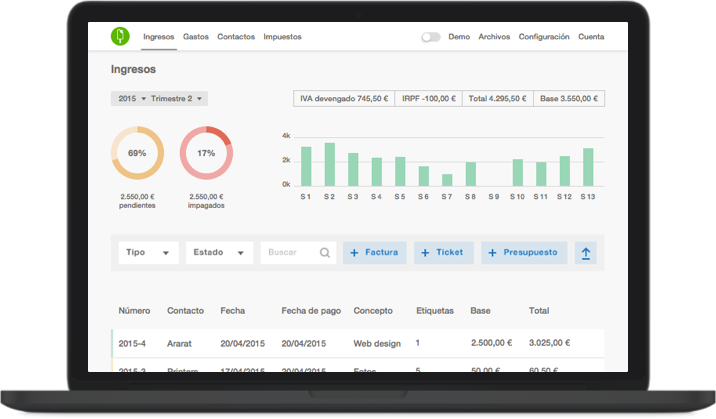Open the Configuración menu
The height and width of the screenshot is (419, 716).
(544, 37)
